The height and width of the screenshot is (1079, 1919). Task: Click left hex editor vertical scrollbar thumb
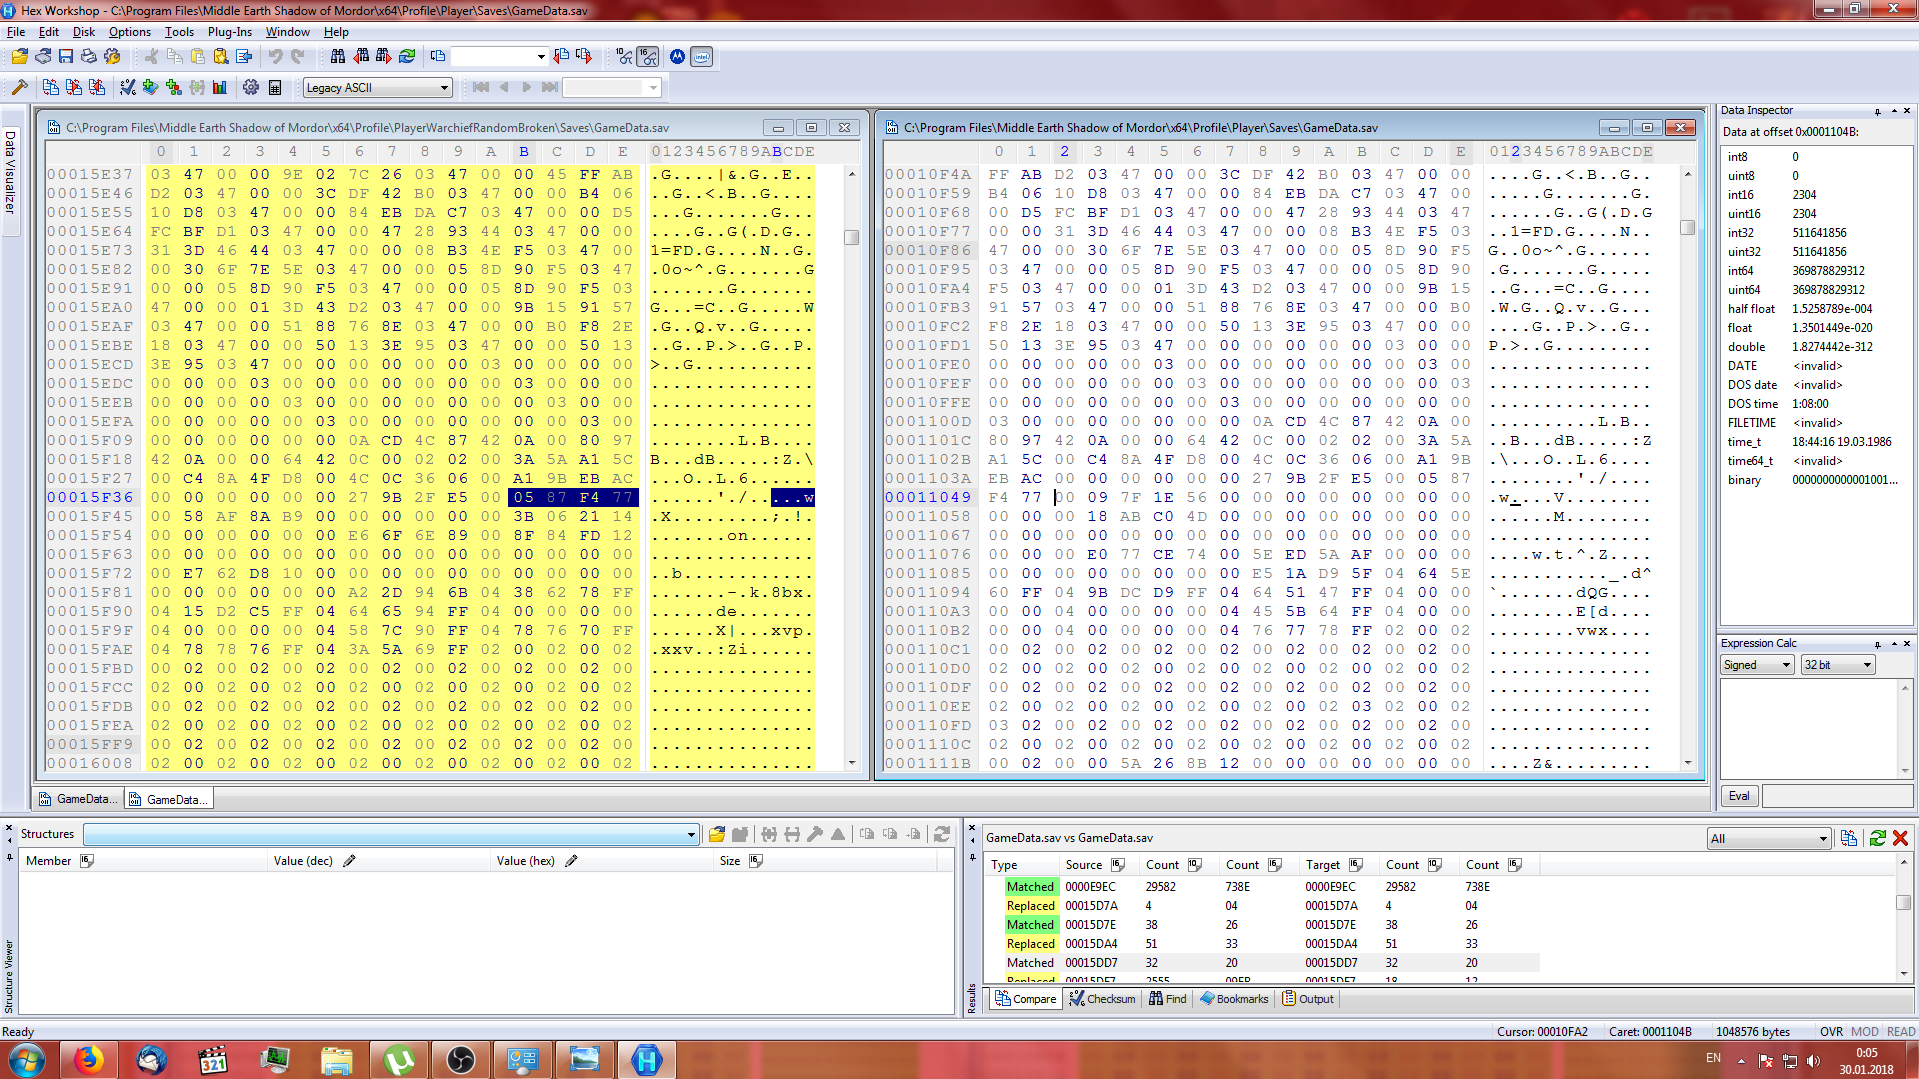[852, 237]
